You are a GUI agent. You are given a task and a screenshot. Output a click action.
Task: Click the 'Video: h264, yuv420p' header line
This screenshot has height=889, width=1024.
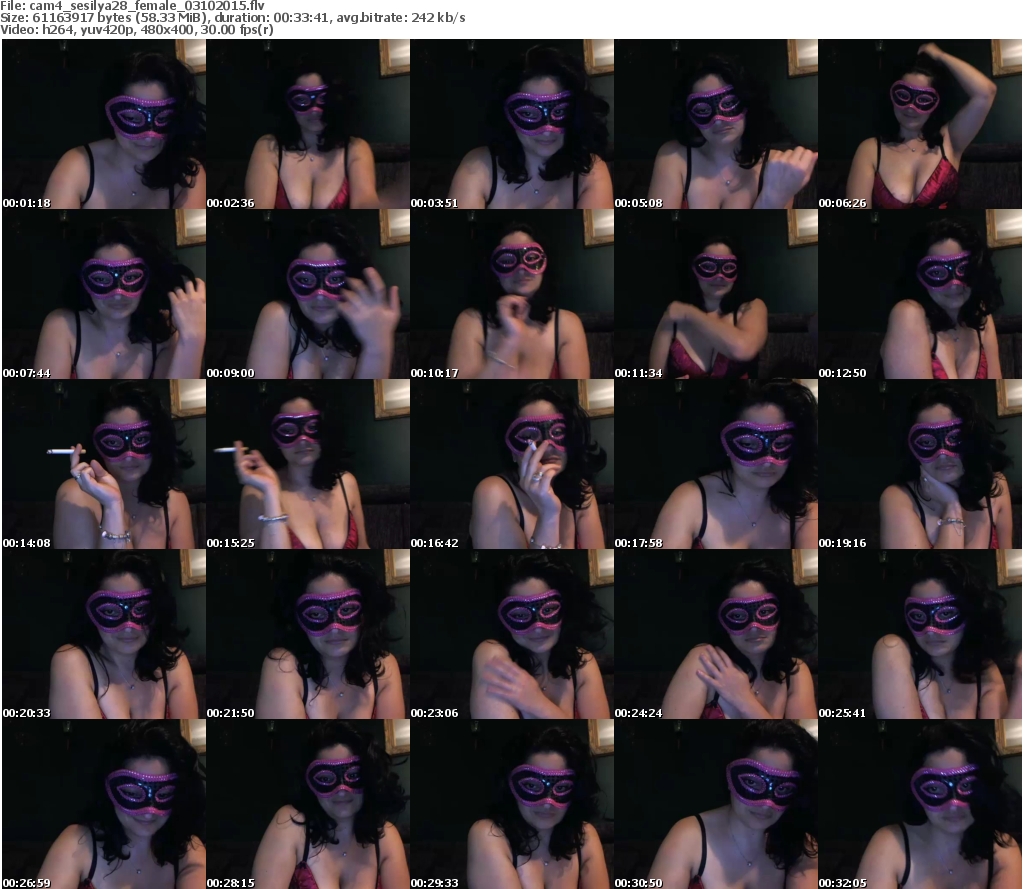pyautogui.click(x=136, y=30)
